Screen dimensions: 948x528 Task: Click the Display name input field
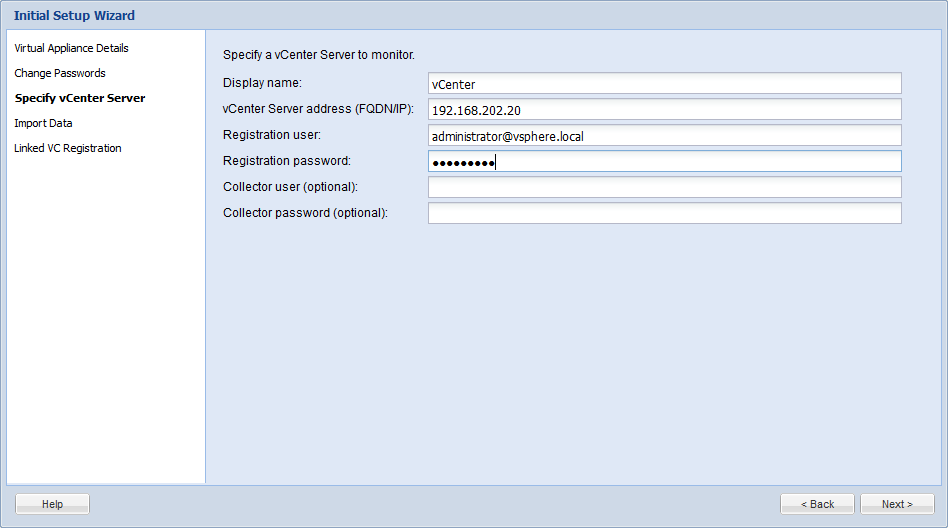click(x=664, y=83)
